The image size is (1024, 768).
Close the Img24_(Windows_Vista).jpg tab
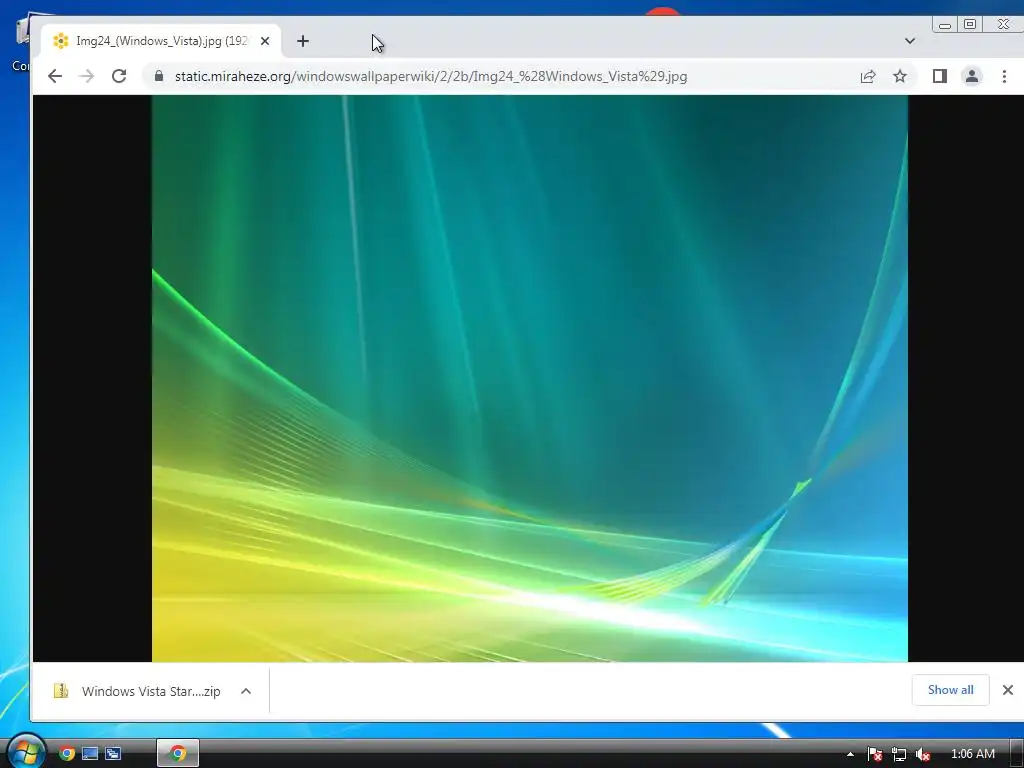tap(264, 41)
